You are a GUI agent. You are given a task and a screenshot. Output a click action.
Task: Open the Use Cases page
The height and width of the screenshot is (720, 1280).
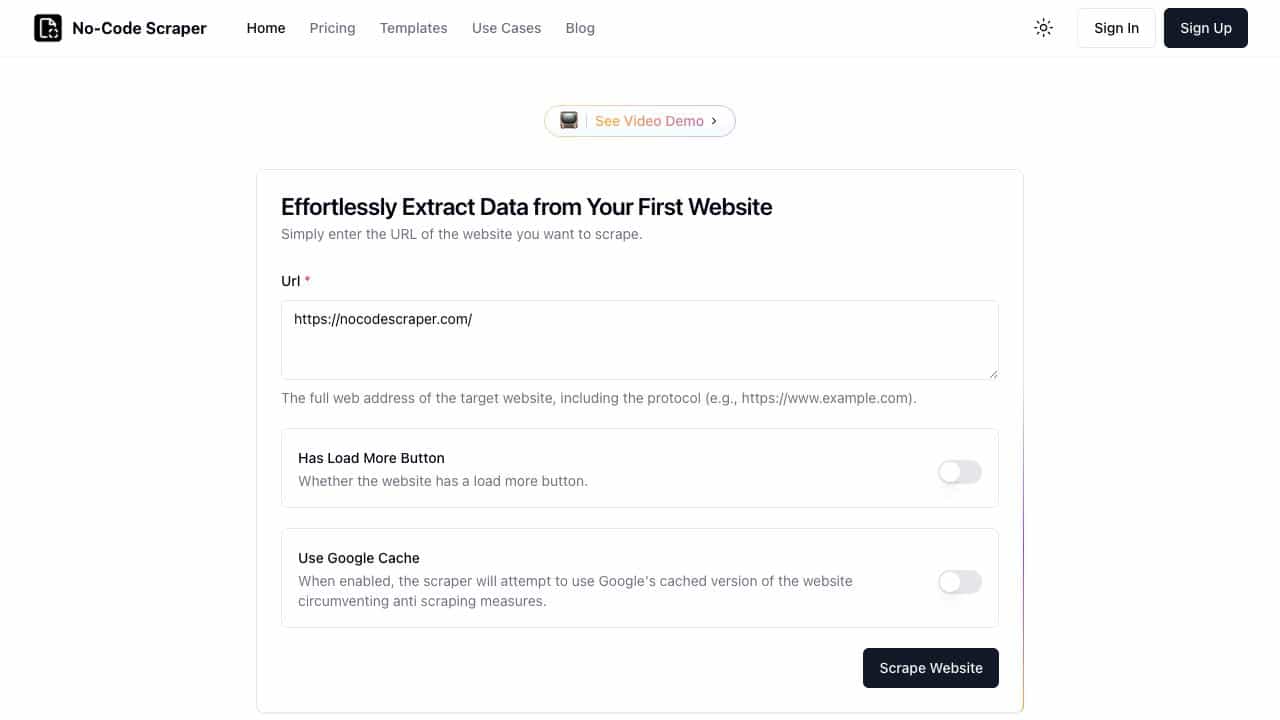(x=506, y=28)
